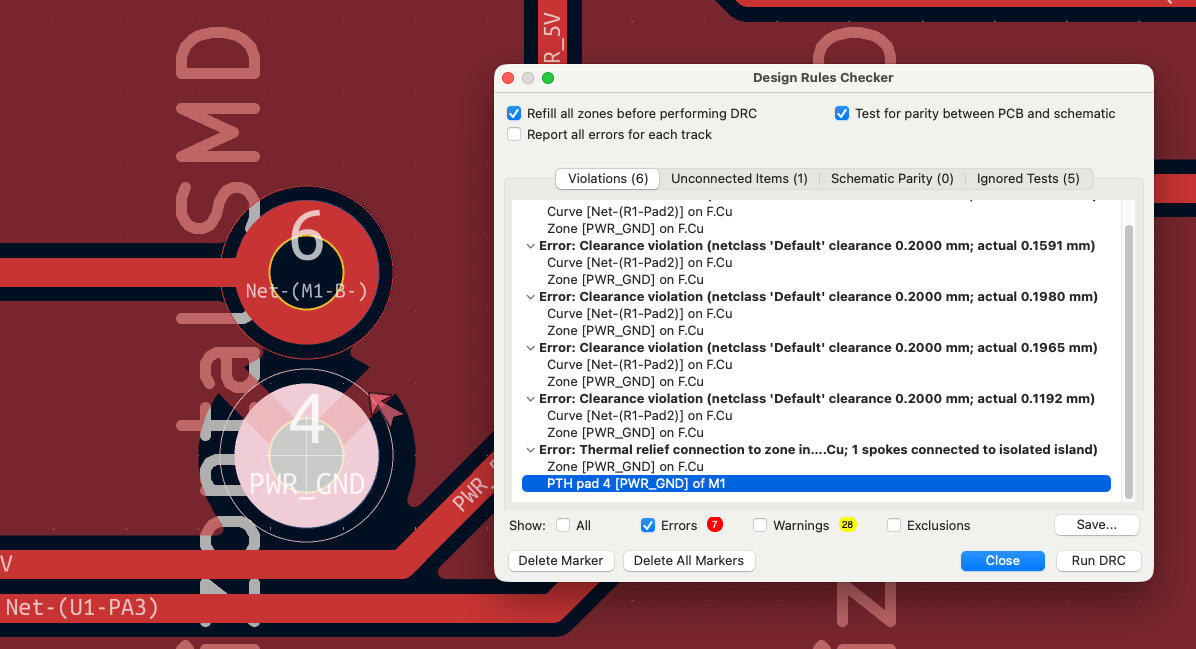The image size is (1196, 649).
Task: Enable the Exclusions filter checkbox
Action: pos(894,525)
